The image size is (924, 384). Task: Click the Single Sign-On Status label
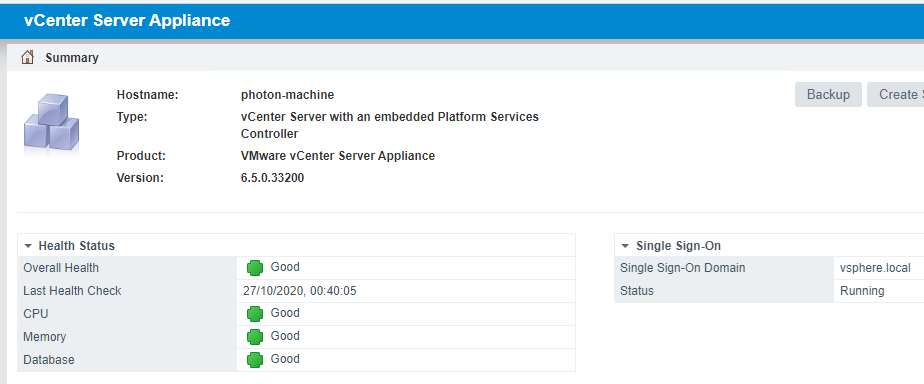(636, 291)
